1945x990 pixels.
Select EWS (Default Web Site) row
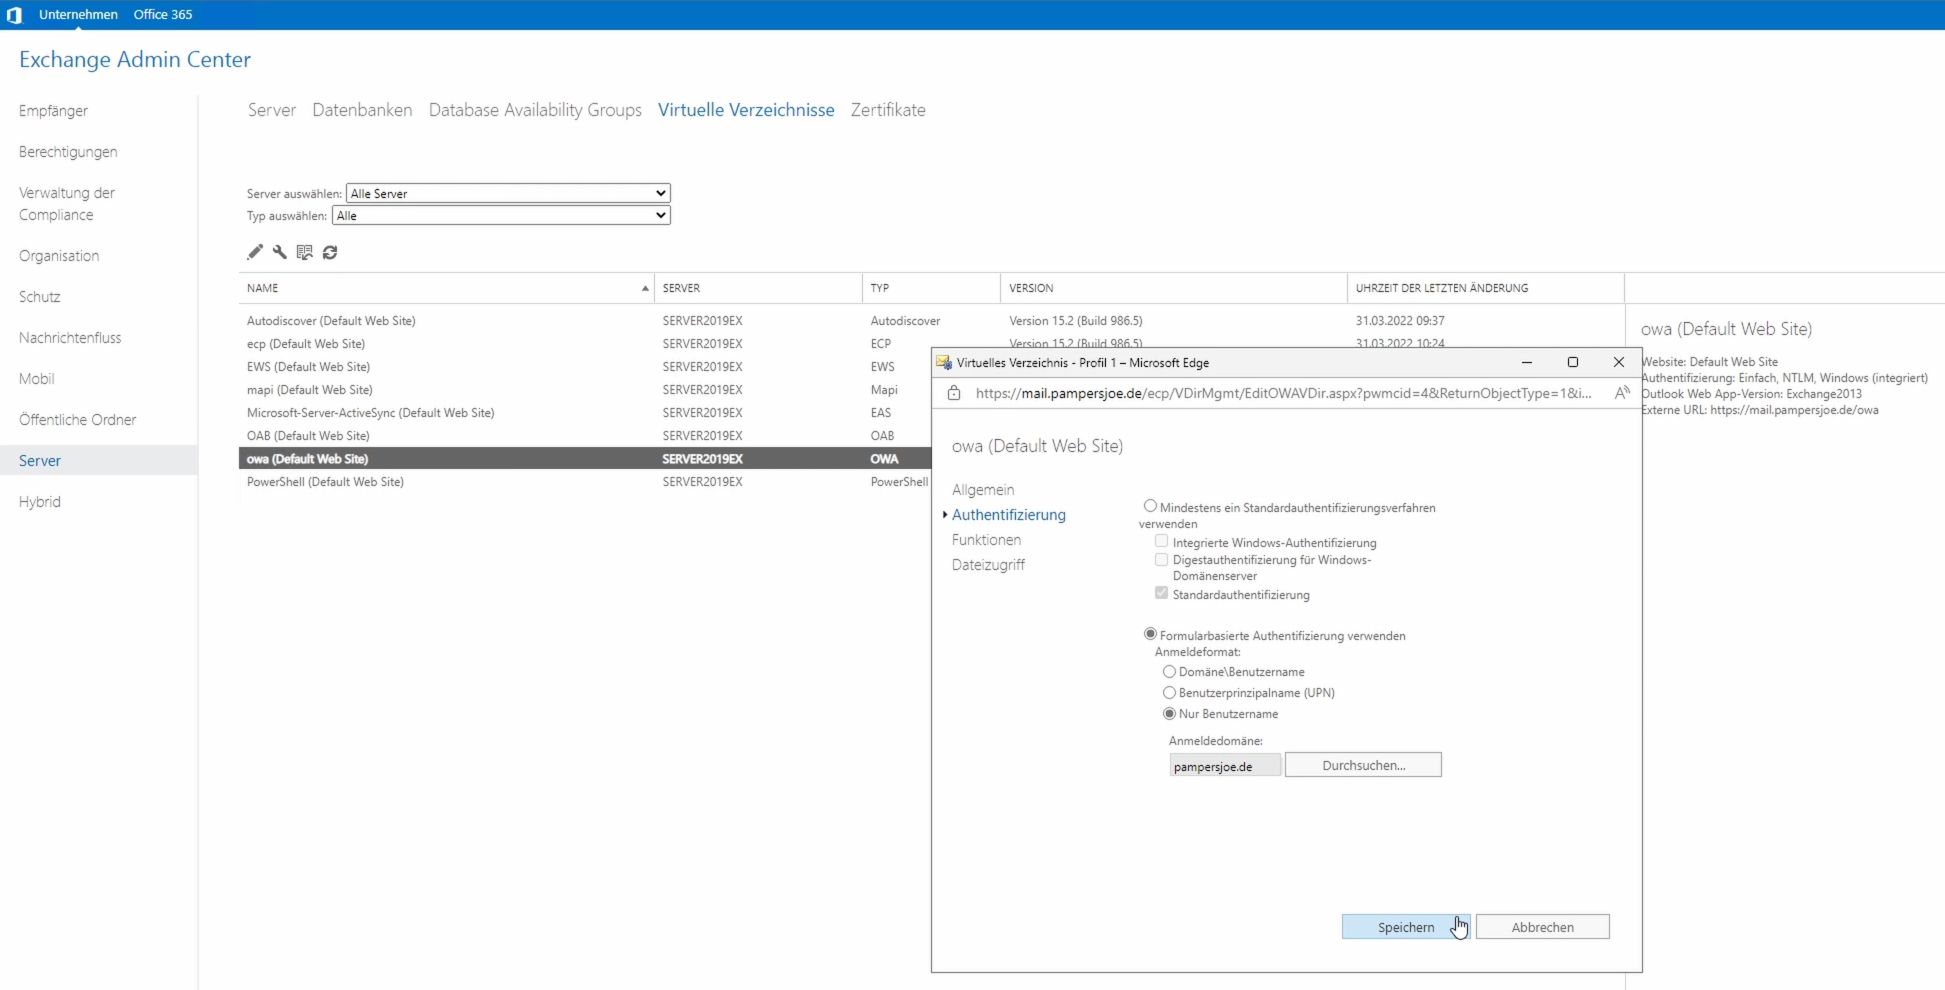pyautogui.click(x=585, y=367)
